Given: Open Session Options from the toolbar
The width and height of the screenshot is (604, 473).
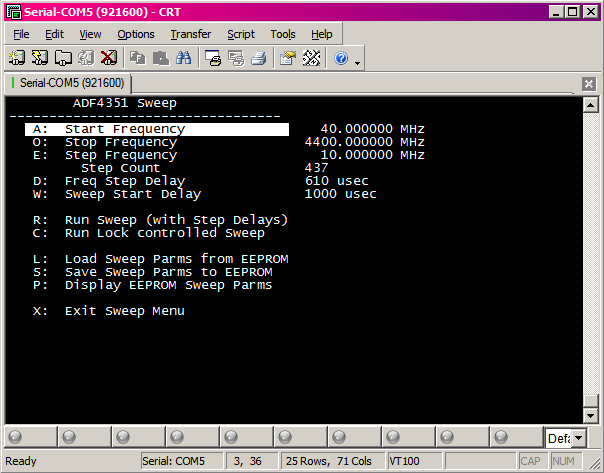Looking at the screenshot, I should (288, 58).
